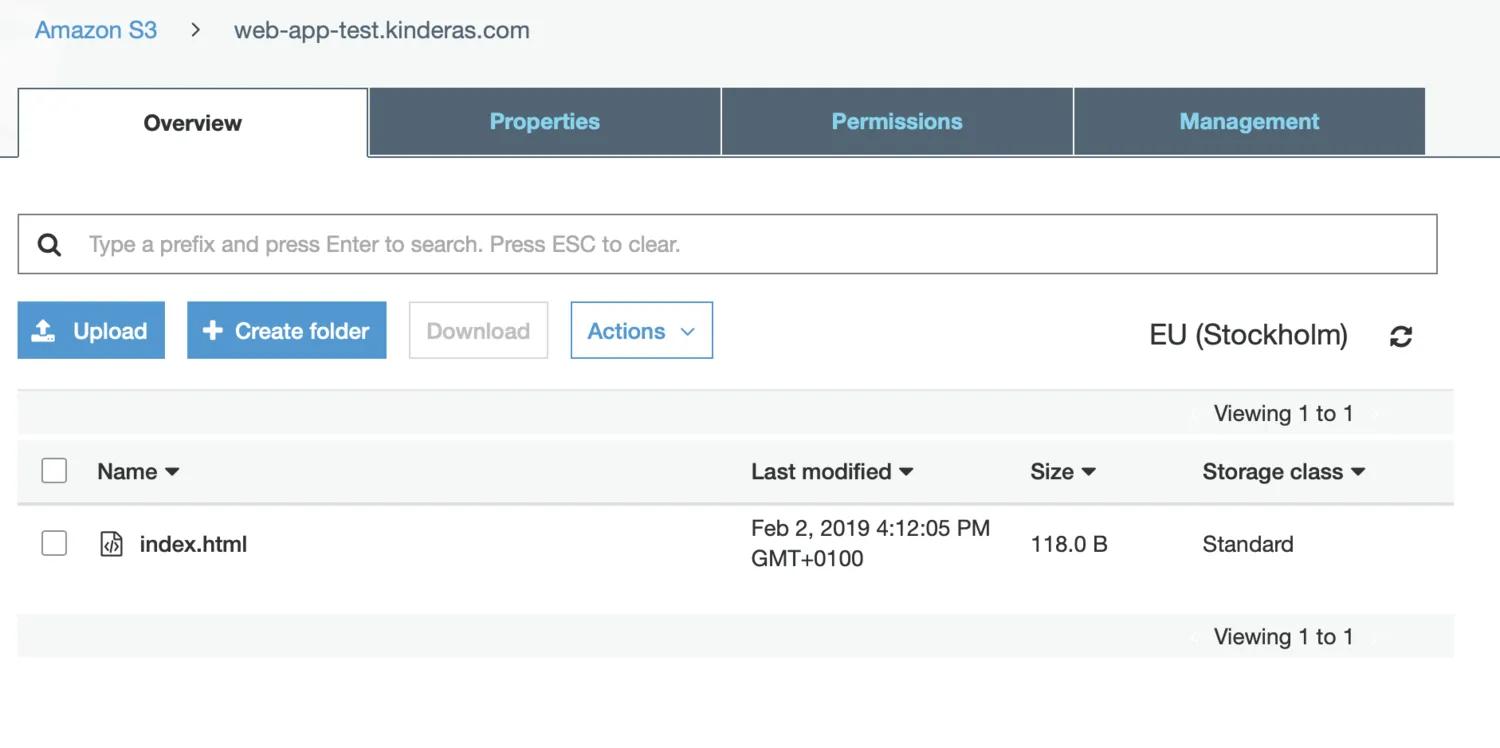This screenshot has width=1500, height=748.
Task: Expand the Last modified sort control
Action: (x=906, y=471)
